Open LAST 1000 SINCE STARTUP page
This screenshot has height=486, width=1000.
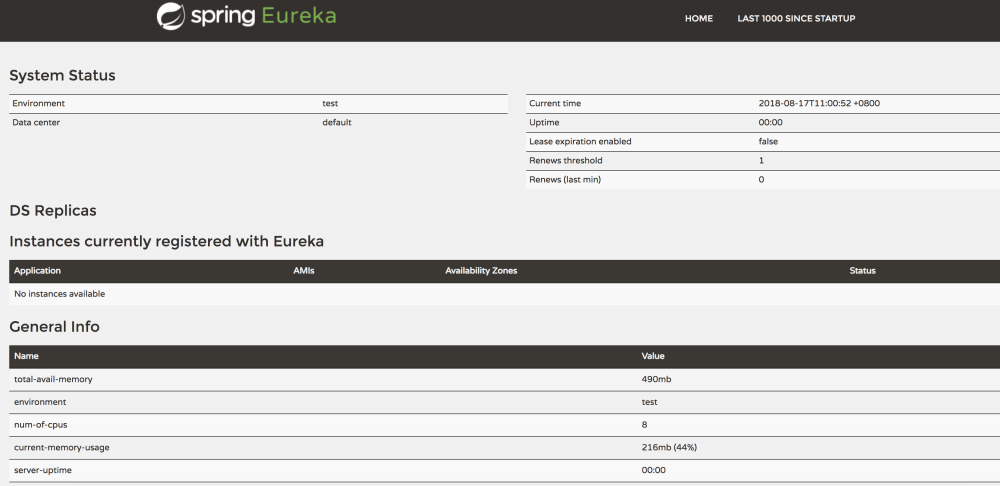(796, 18)
